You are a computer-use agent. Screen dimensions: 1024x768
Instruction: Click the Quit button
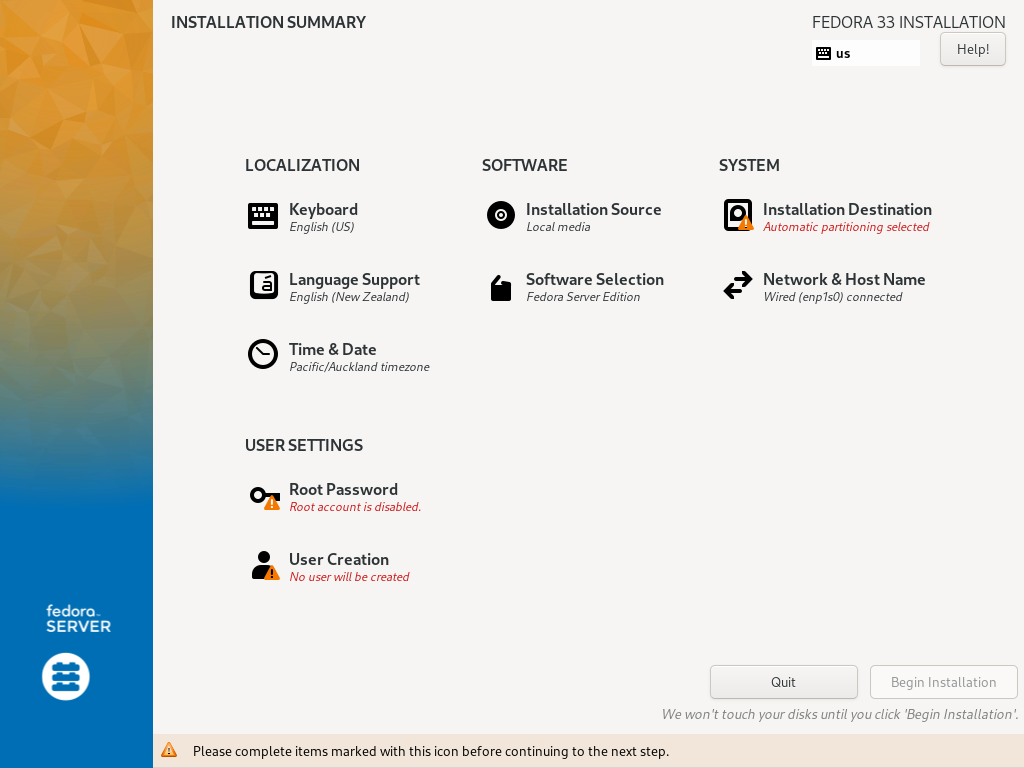tap(783, 682)
